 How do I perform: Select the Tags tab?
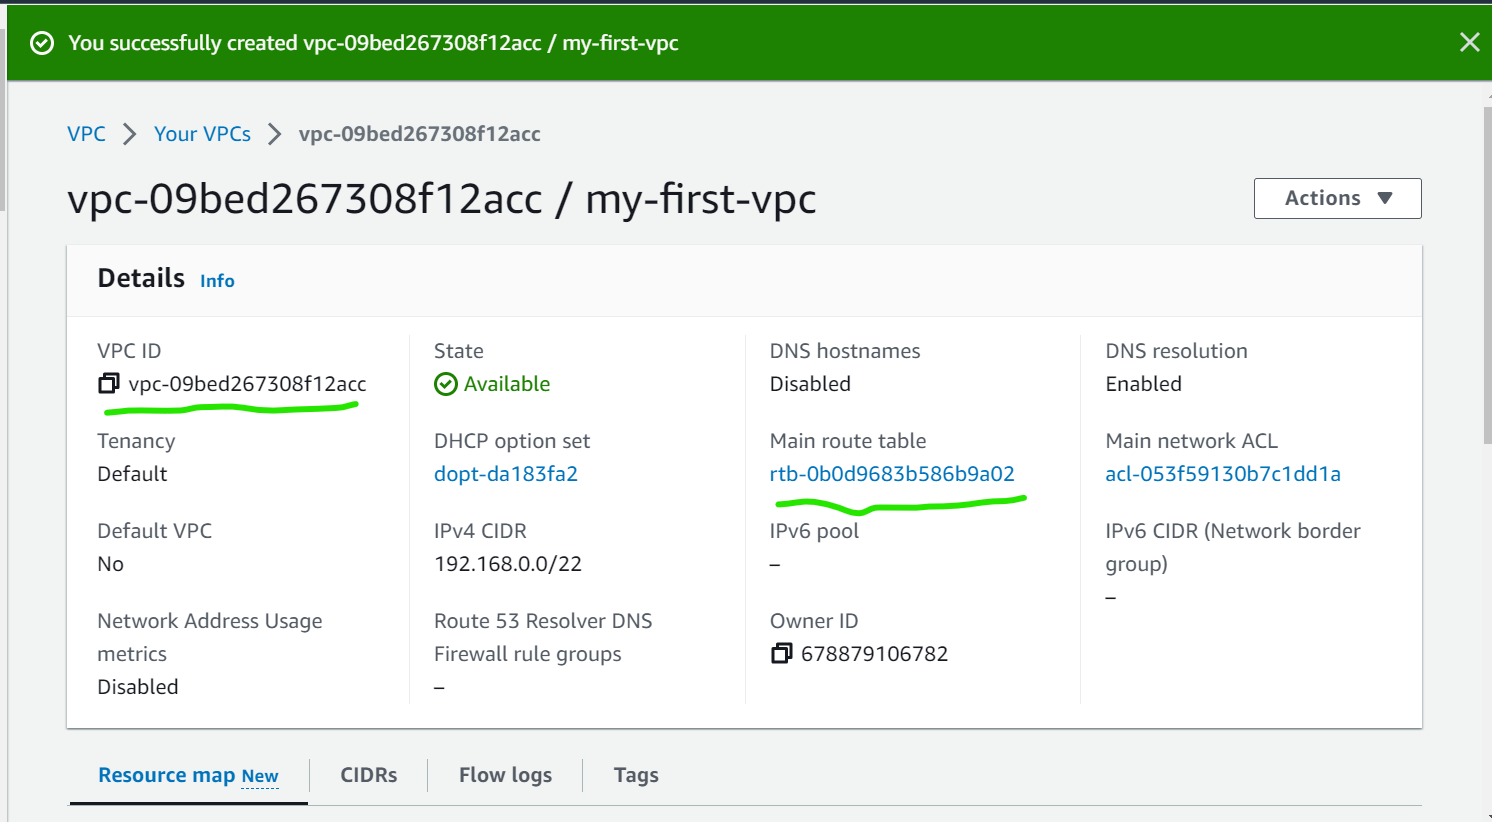pyautogui.click(x=636, y=775)
